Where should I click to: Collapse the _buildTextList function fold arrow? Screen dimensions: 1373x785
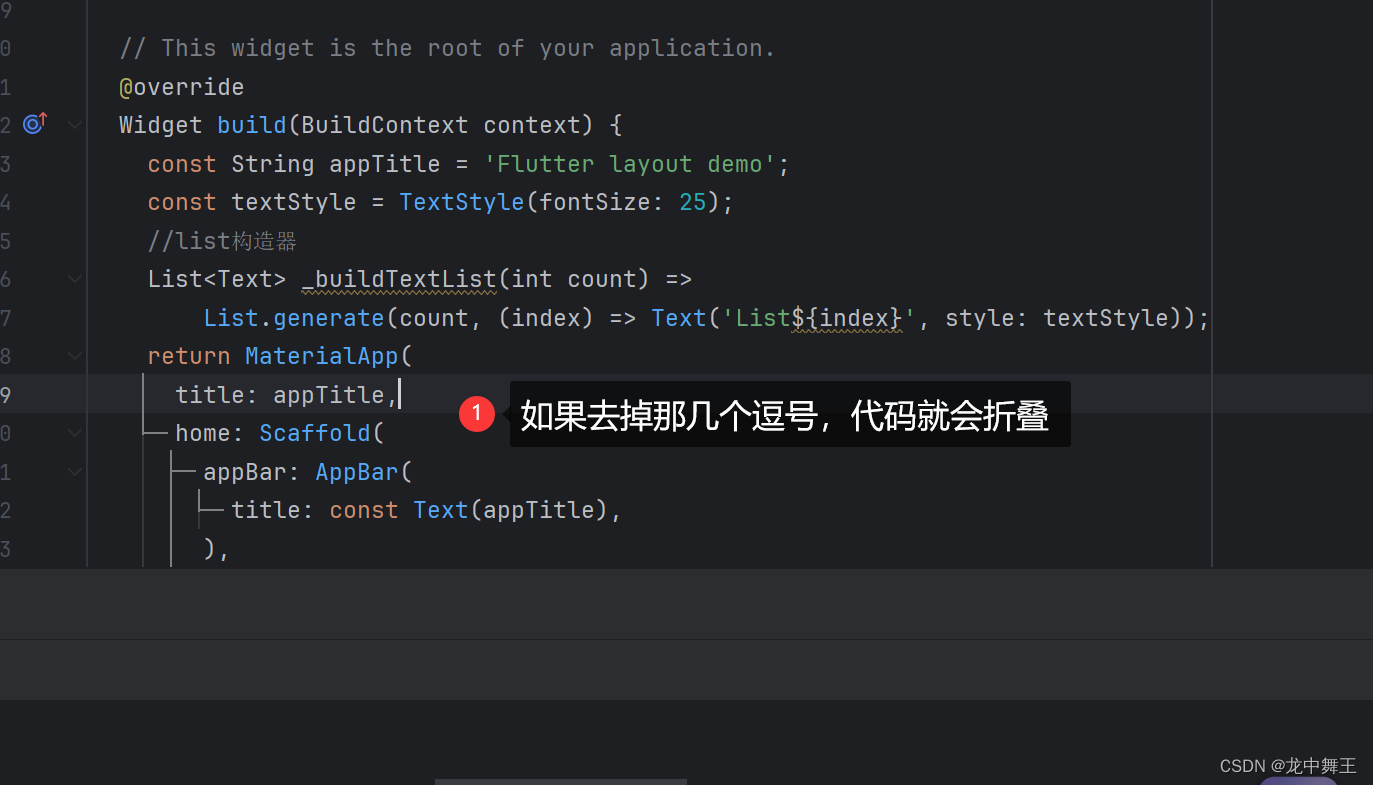75,279
